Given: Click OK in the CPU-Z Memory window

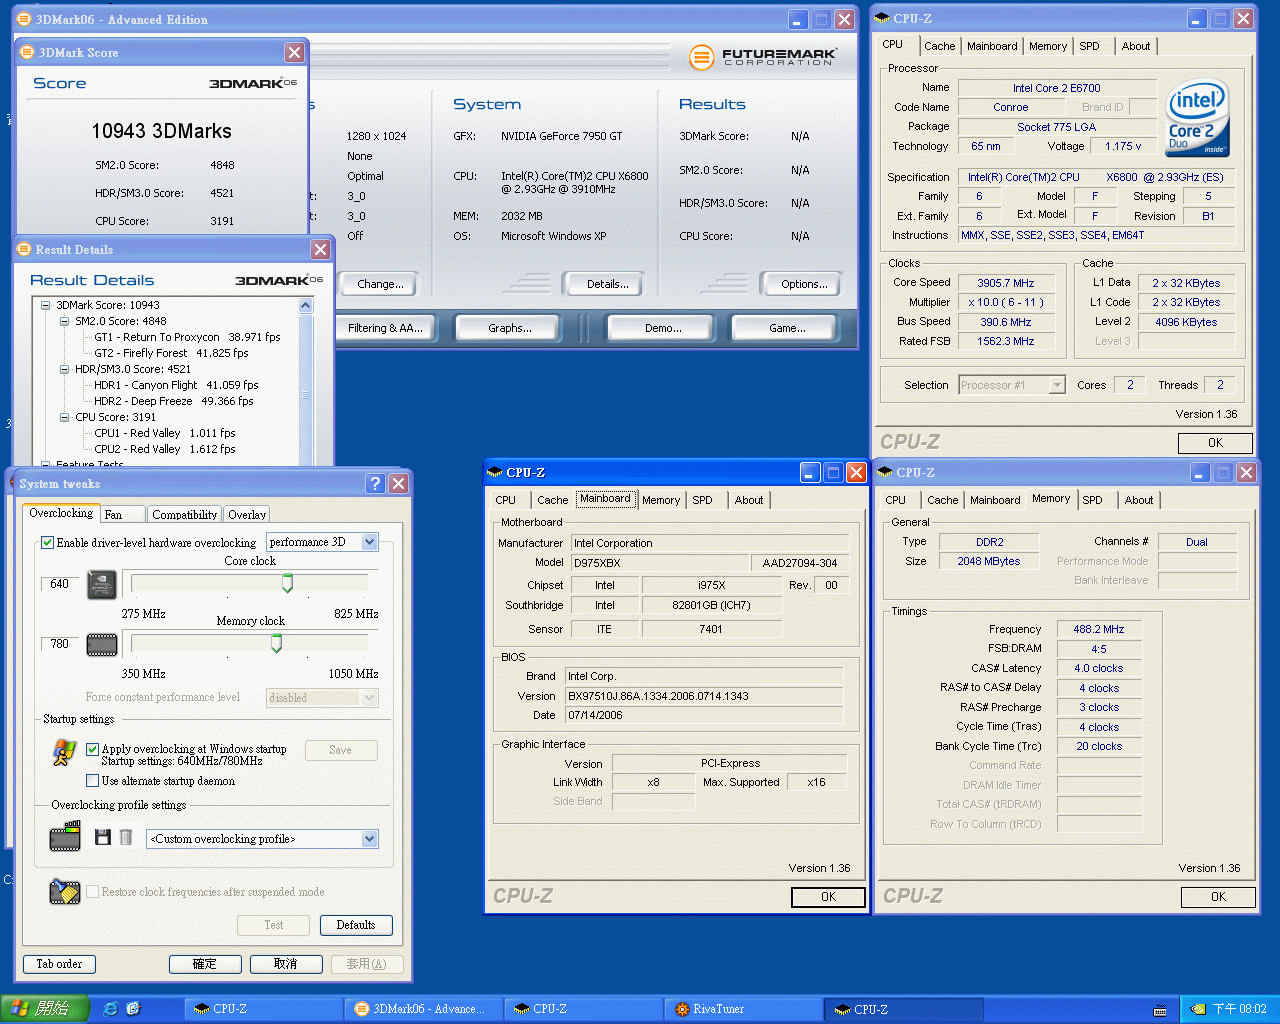Looking at the screenshot, I should coord(1218,897).
